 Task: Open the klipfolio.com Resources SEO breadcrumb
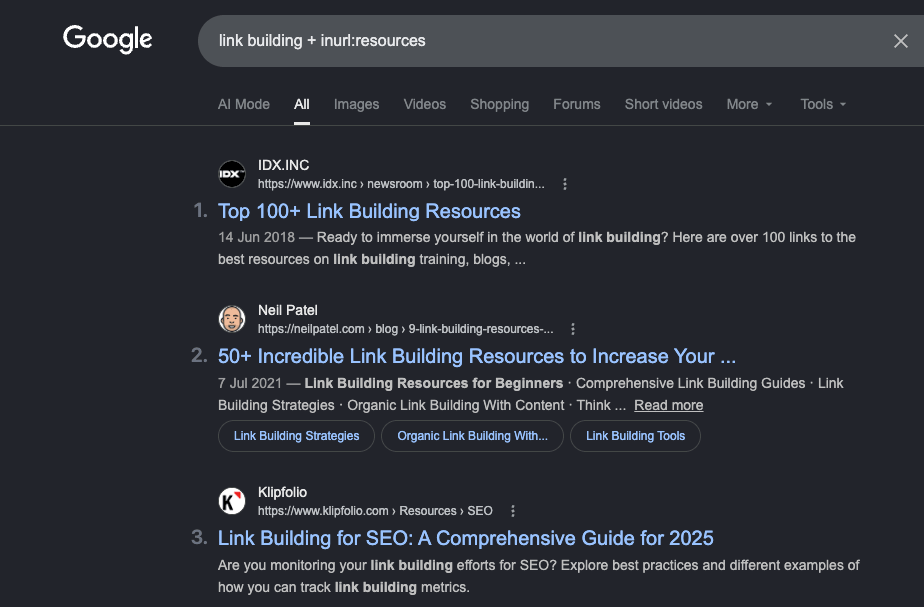[375, 511]
